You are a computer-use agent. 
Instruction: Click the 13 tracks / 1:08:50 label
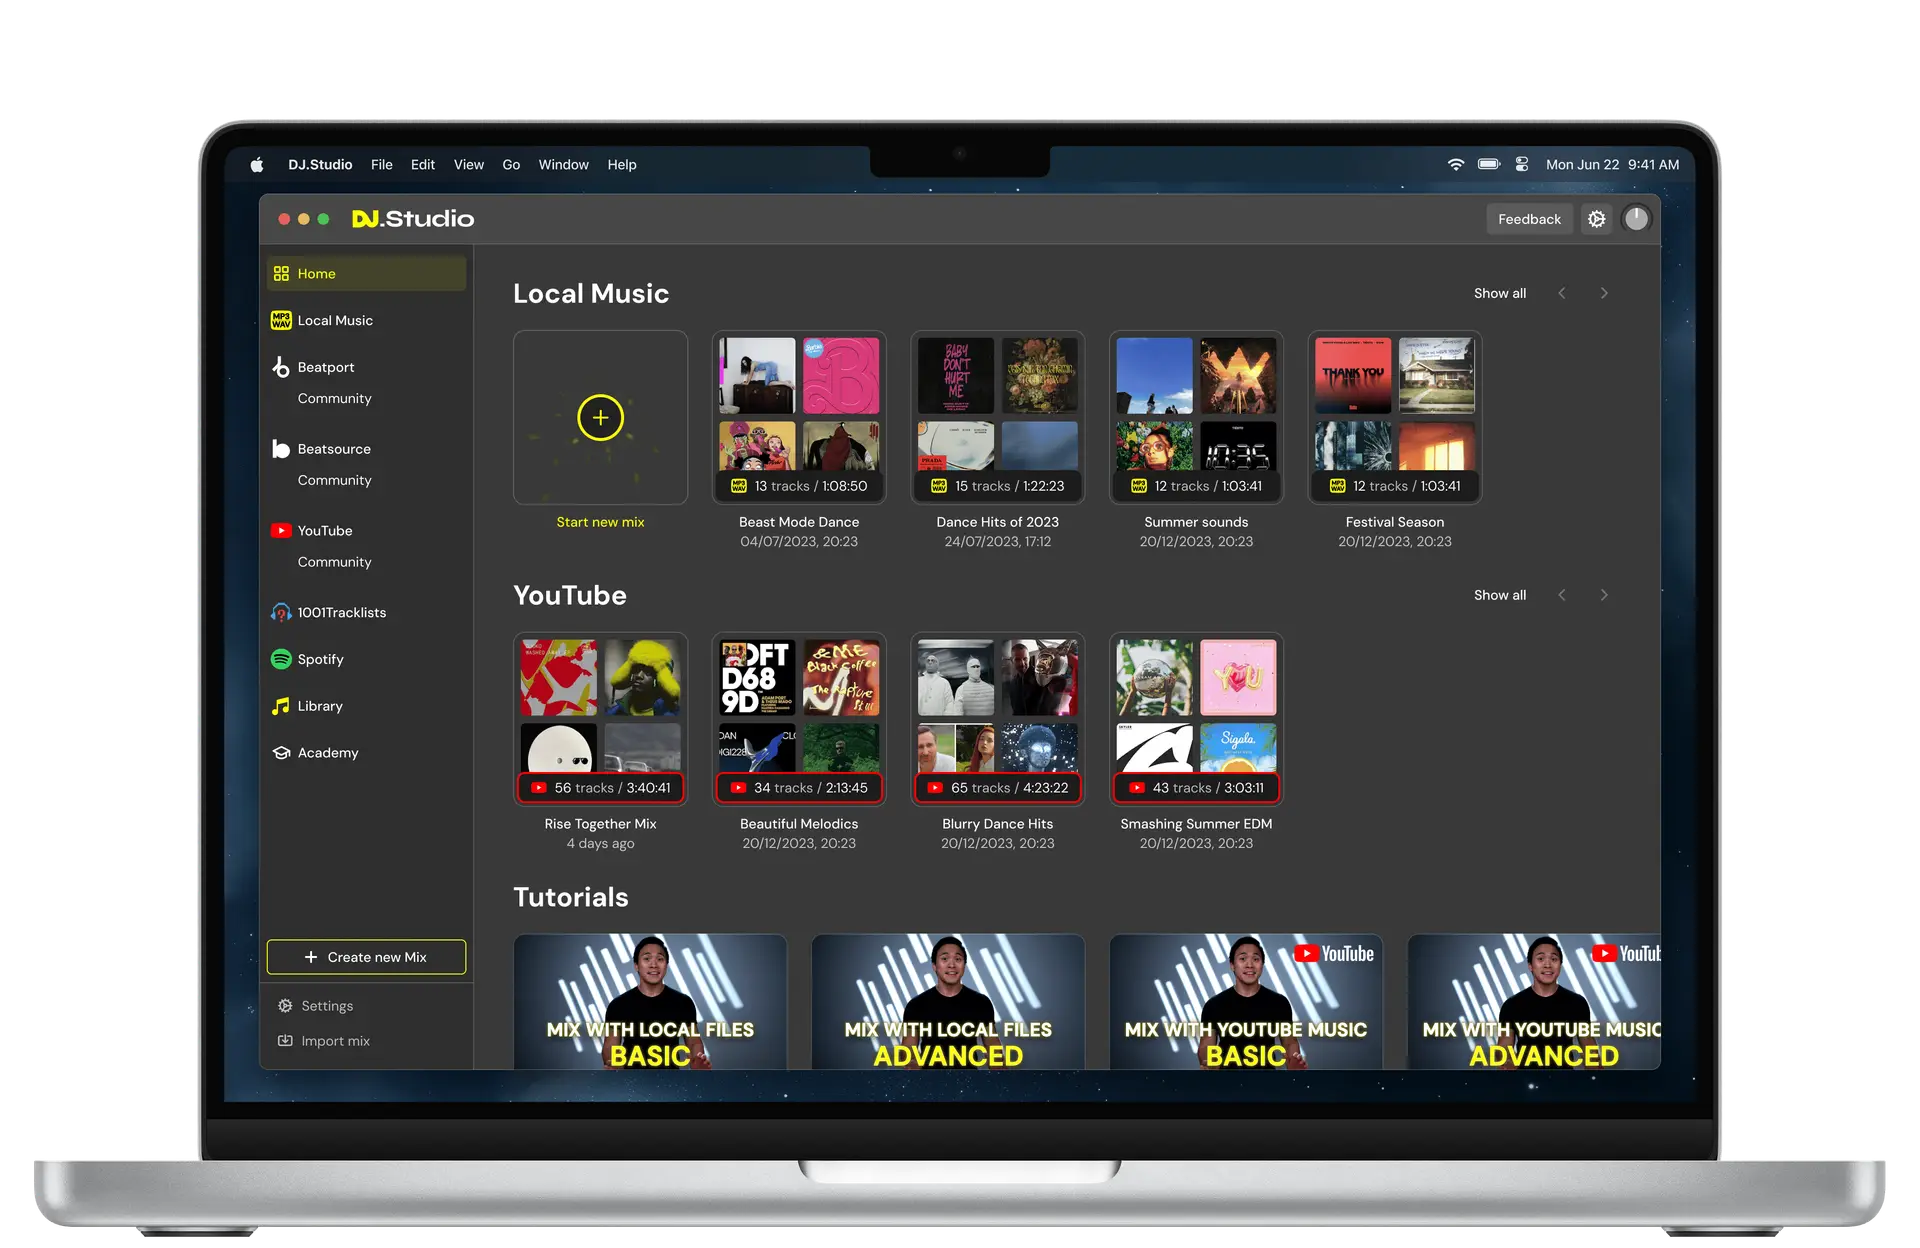coord(799,486)
